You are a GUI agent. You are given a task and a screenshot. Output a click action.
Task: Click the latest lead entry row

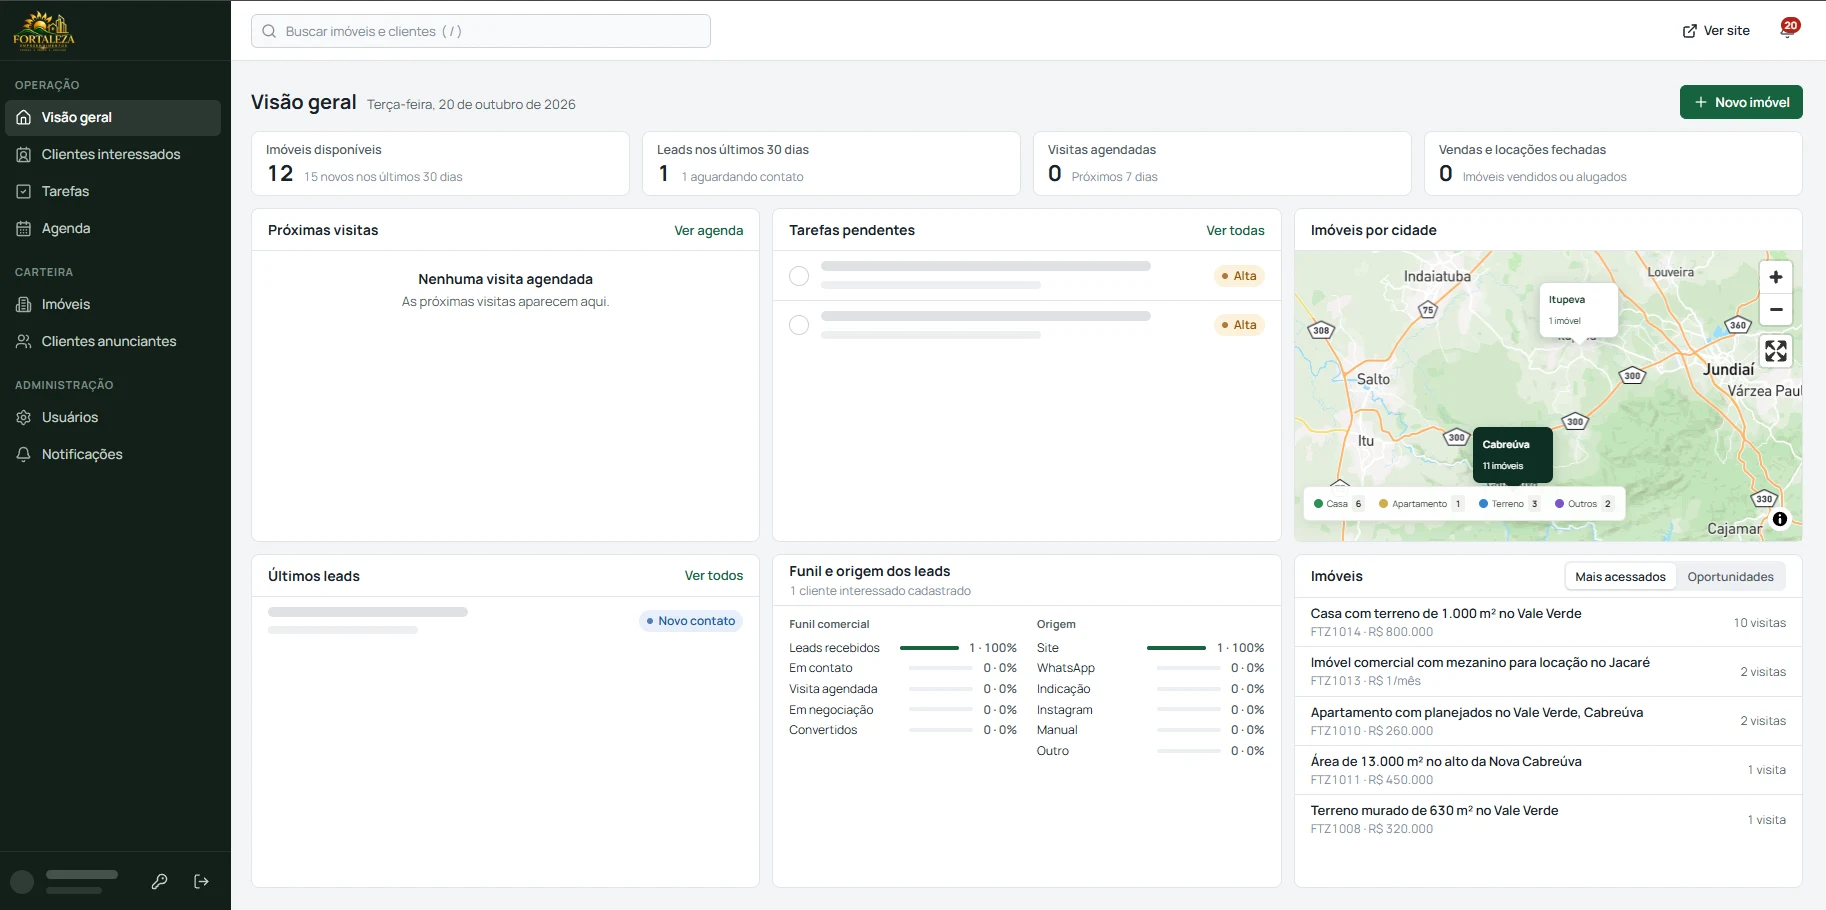click(505, 621)
